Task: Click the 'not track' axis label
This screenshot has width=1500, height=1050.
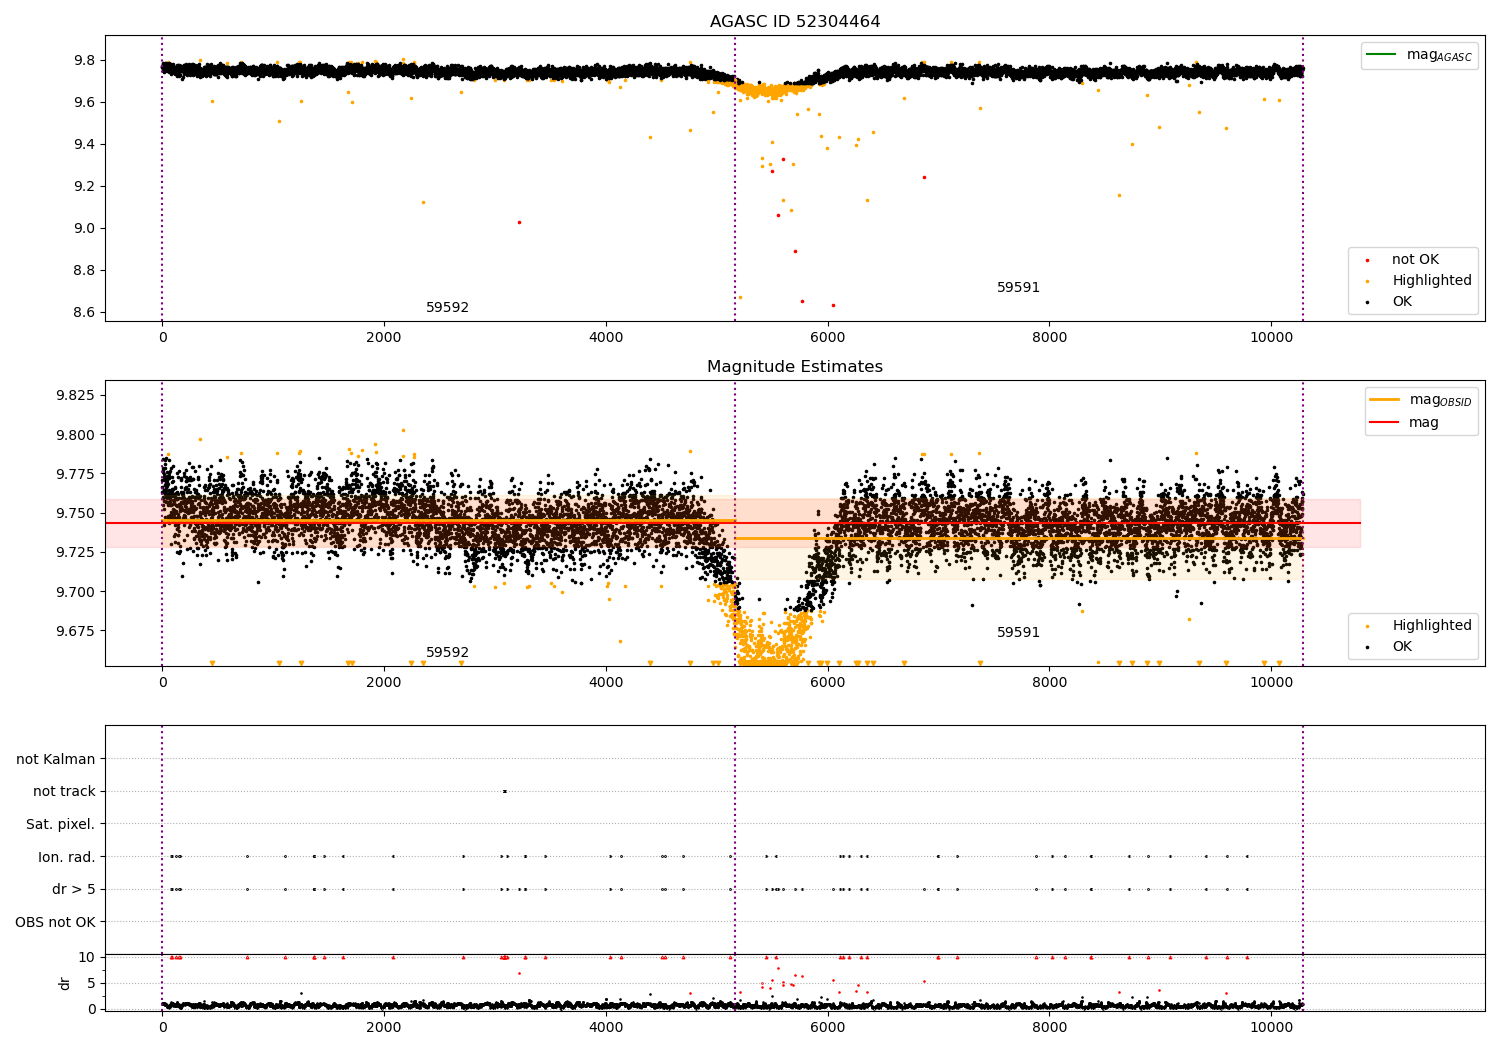Action: click(64, 792)
